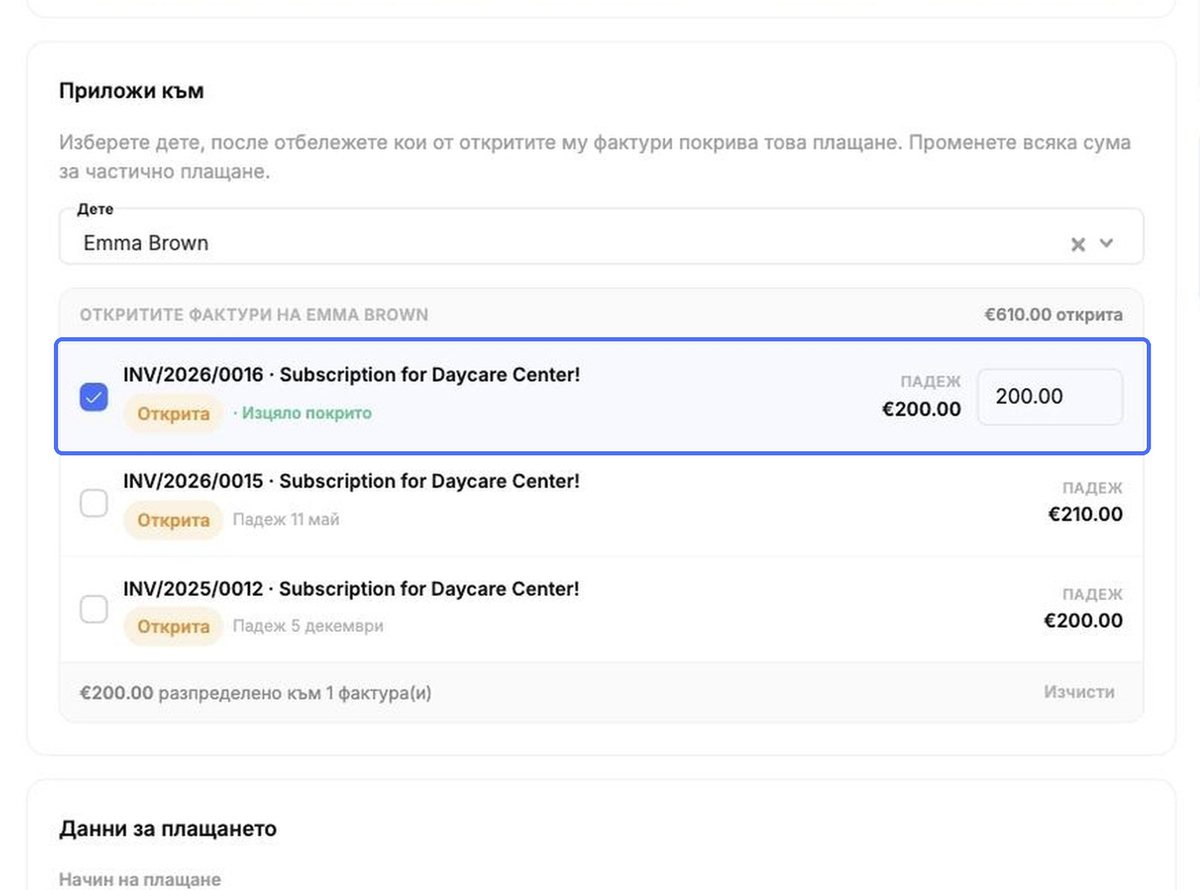The width and height of the screenshot is (1200, 890).
Task: Click Открита badge on INV/2025/0012
Action: click(173, 627)
